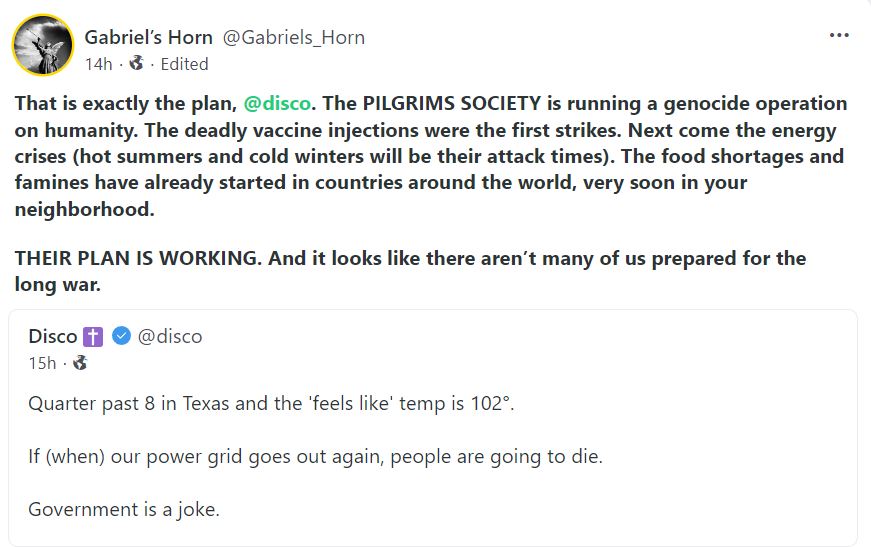Click the @Gabriels_Horn handle
This screenshot has height=547, width=871.
click(294, 37)
